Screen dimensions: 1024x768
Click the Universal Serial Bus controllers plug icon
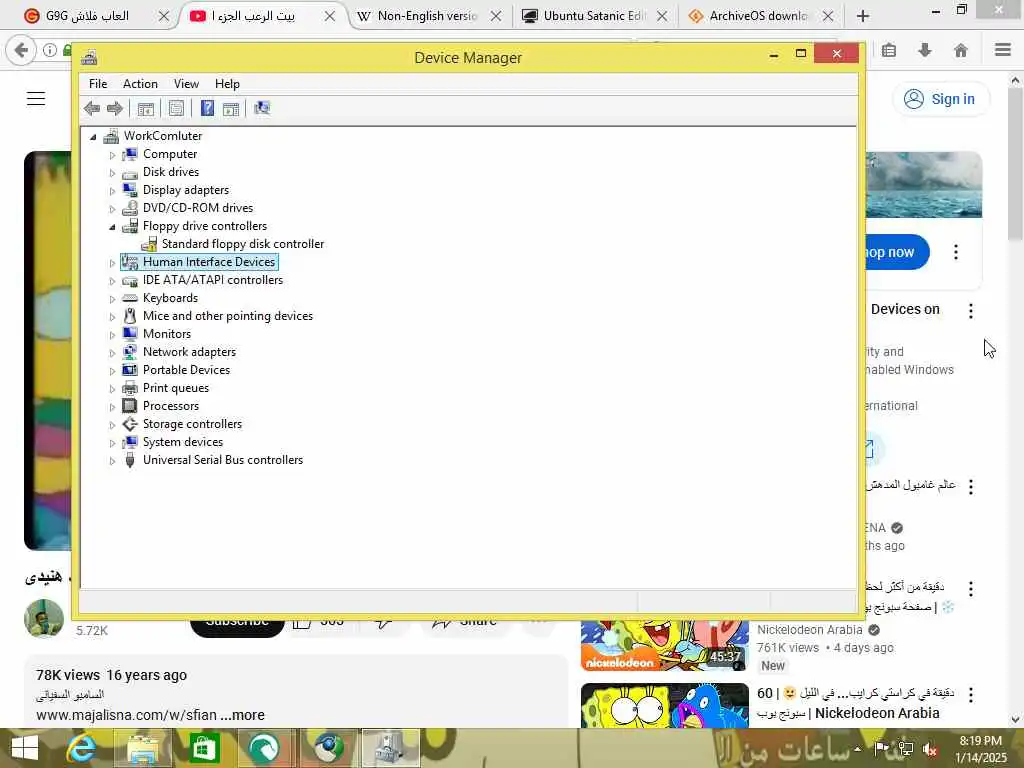point(130,460)
